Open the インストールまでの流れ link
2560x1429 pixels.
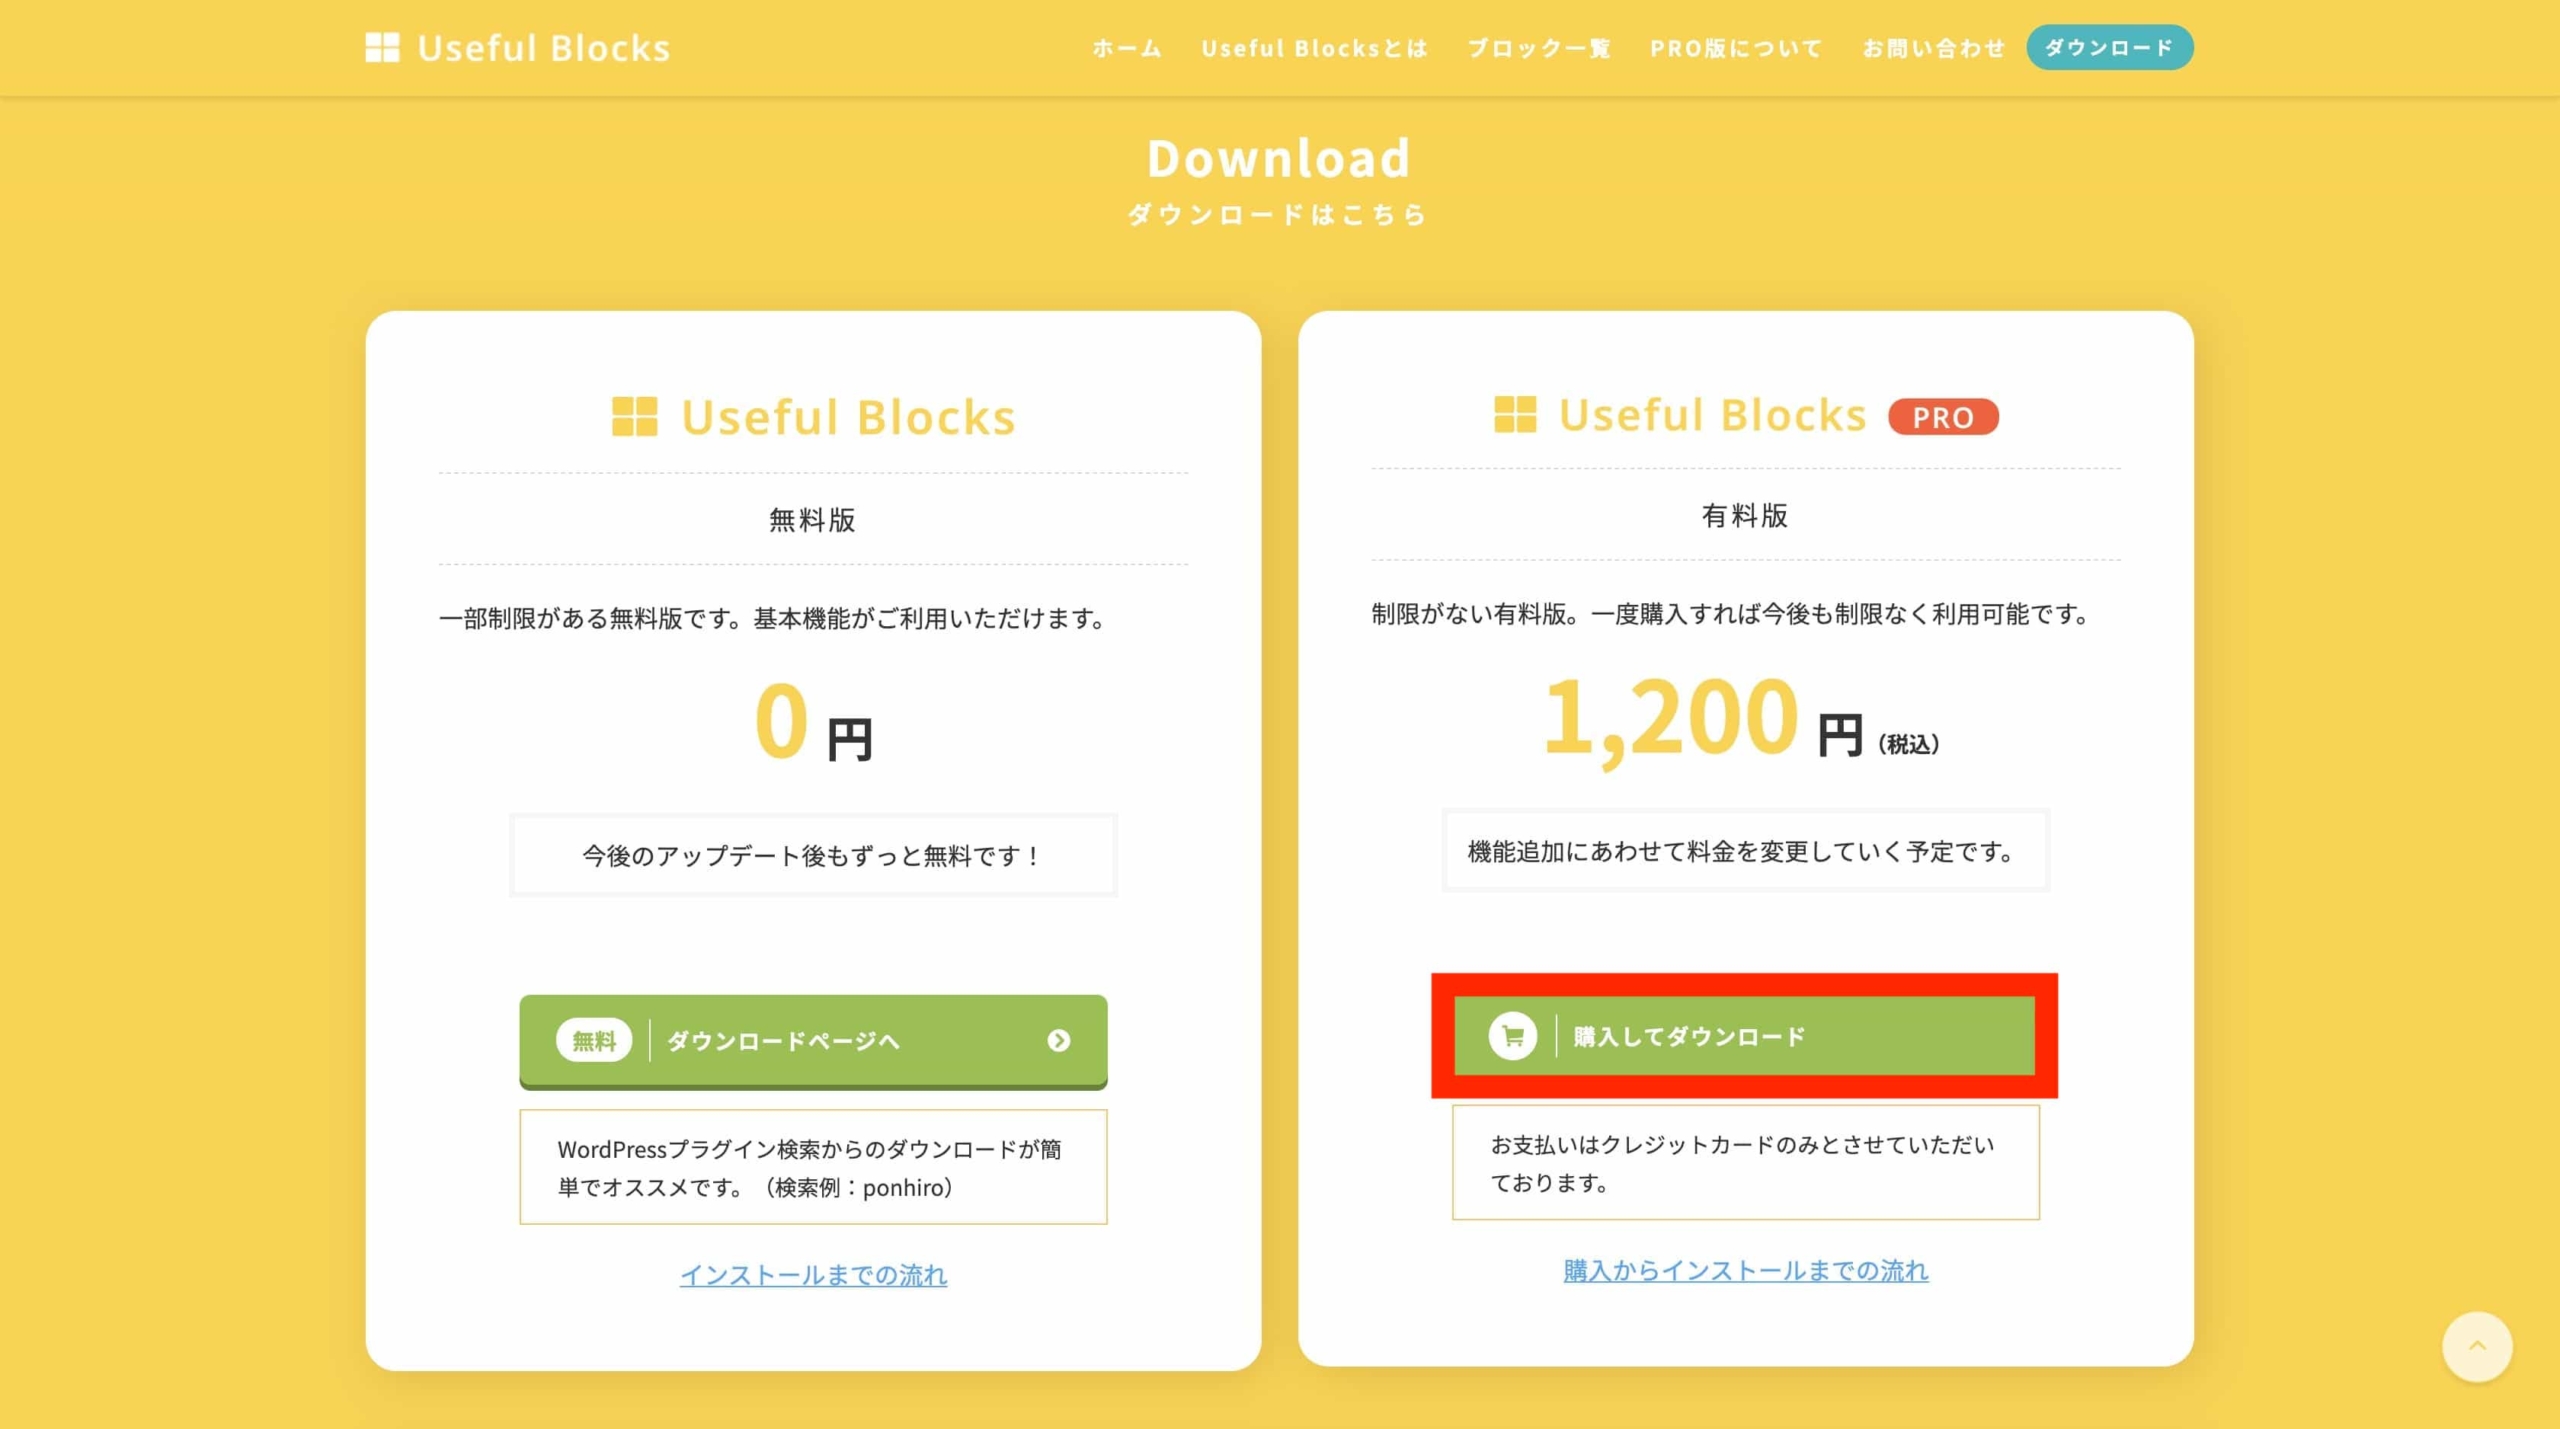tap(813, 1275)
